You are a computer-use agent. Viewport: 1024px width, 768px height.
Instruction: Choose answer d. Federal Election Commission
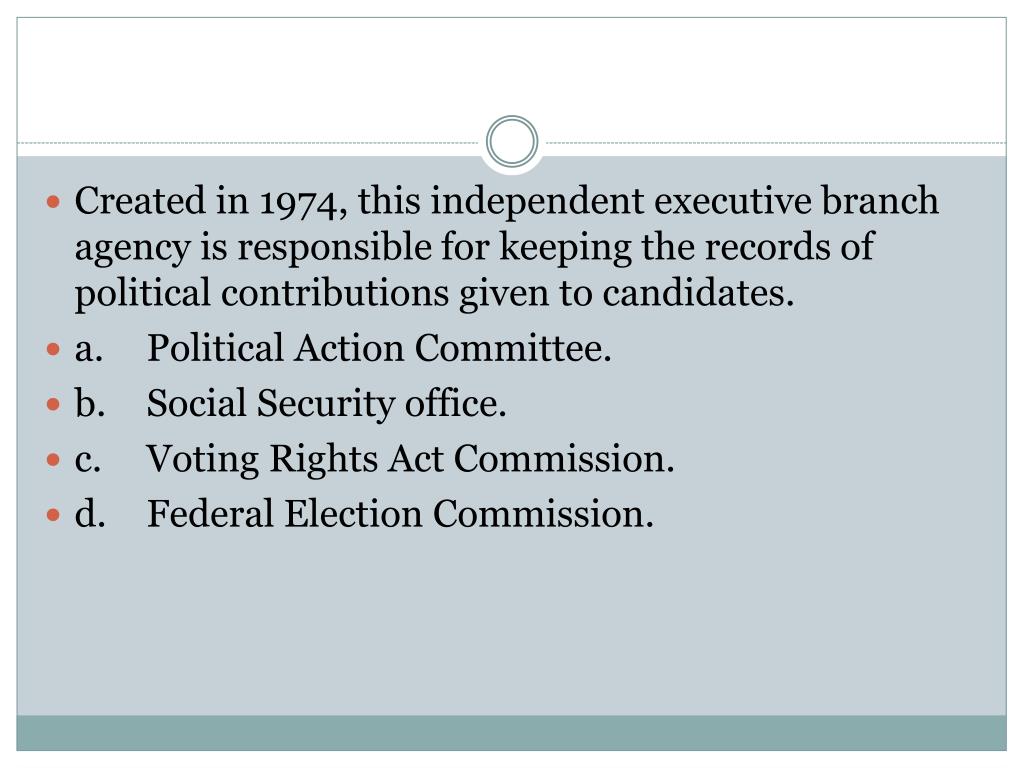pos(364,513)
